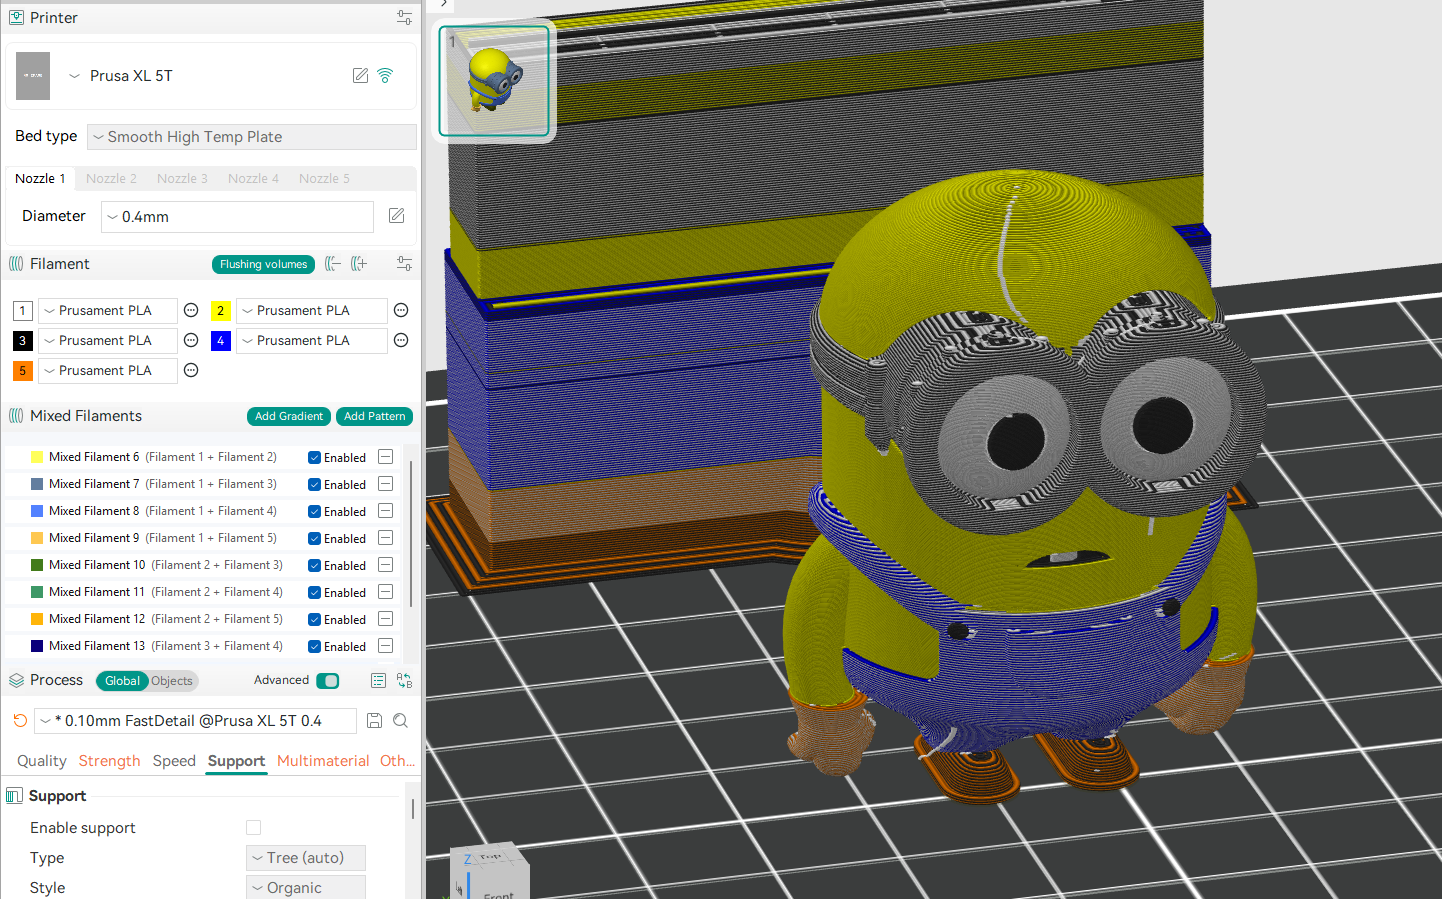Image resolution: width=1442 pixels, height=899 pixels.
Task: Open filament 5 Prusament PLA dropdown
Action: 108,371
